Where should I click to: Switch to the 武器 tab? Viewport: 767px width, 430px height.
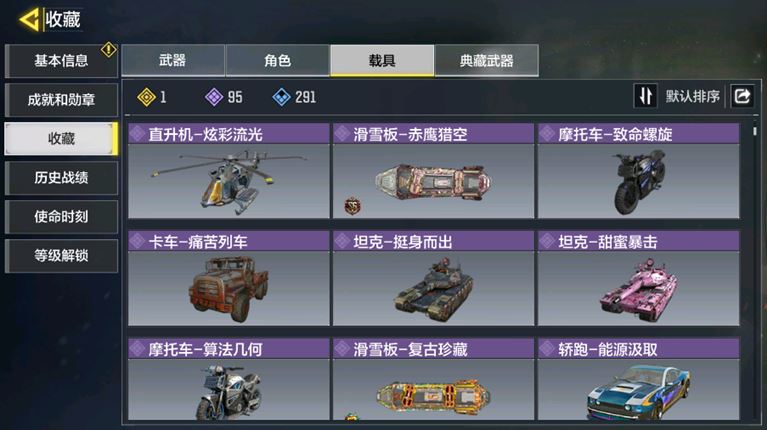click(x=173, y=60)
